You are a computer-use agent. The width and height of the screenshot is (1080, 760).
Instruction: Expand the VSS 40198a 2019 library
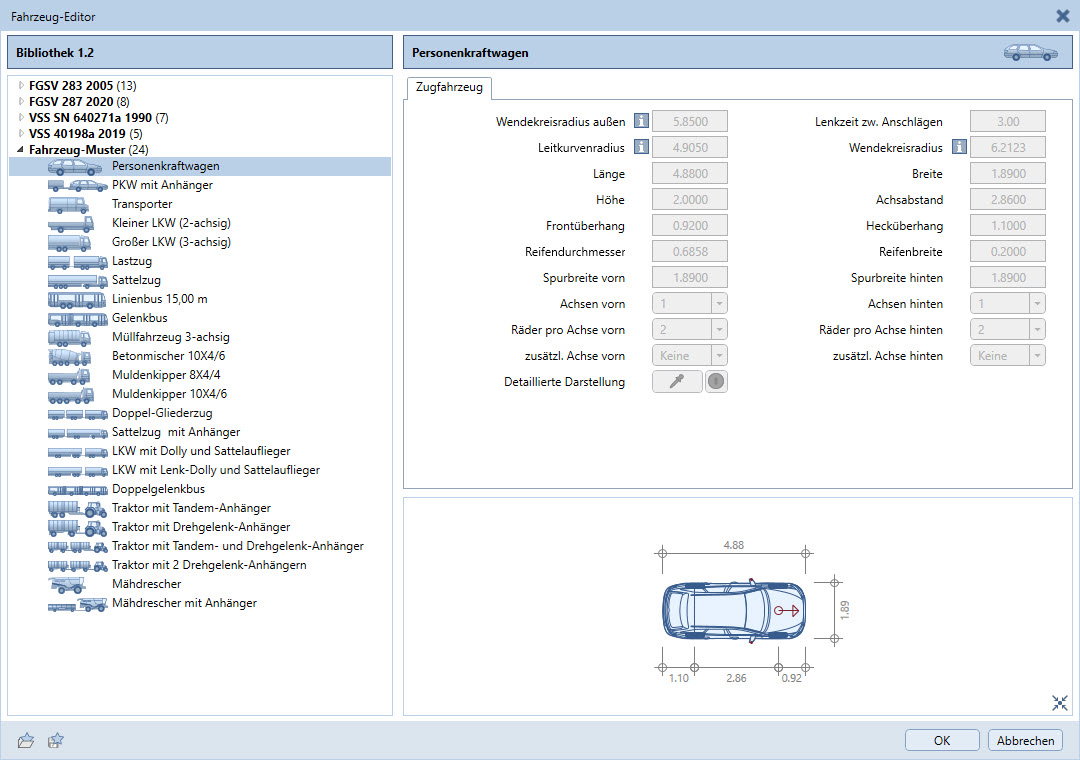click(21, 134)
